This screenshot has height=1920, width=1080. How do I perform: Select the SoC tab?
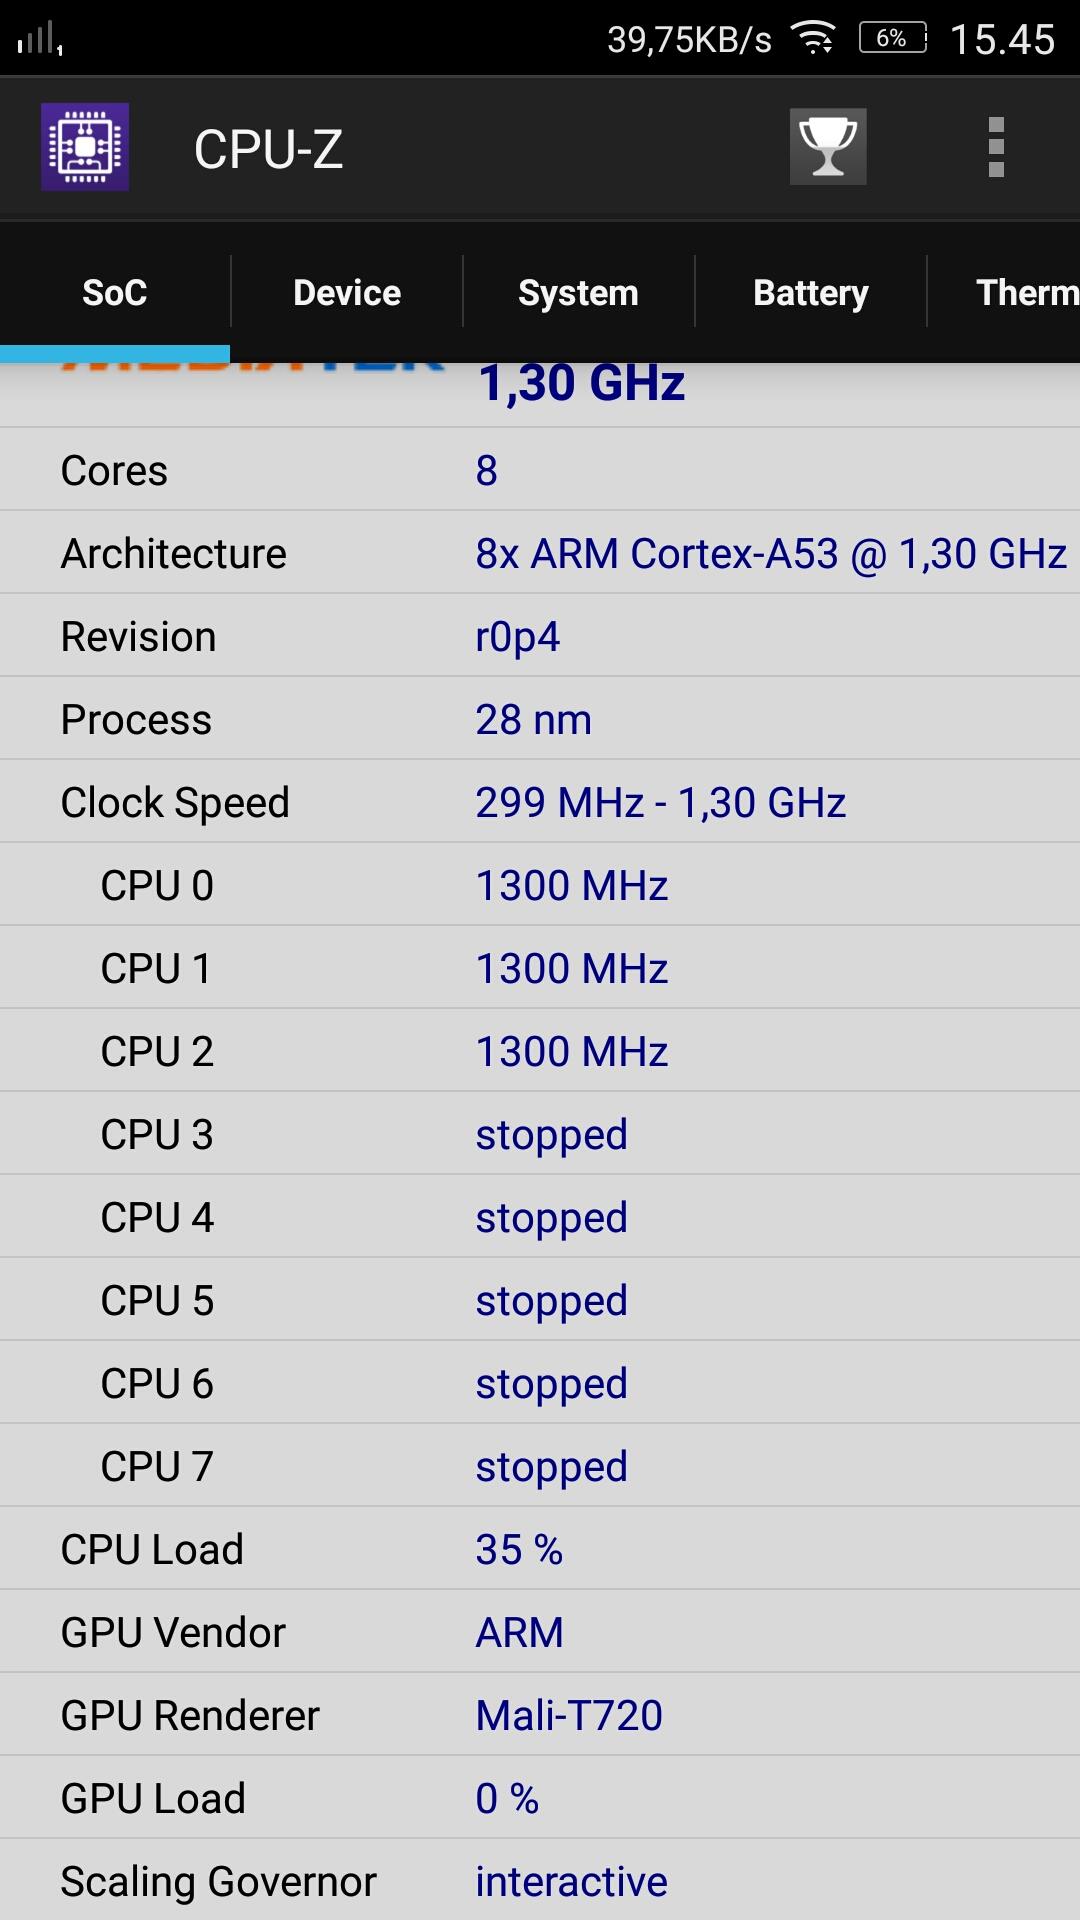pos(115,293)
